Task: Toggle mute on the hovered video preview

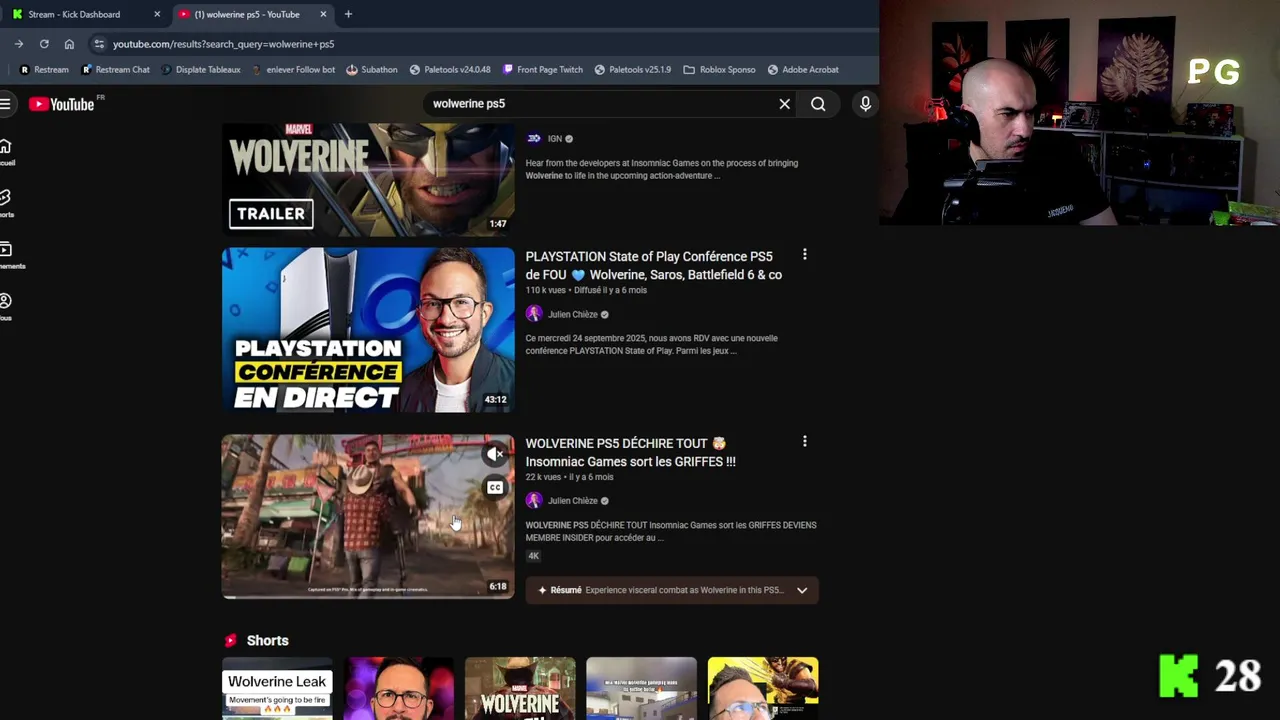Action: (495, 455)
